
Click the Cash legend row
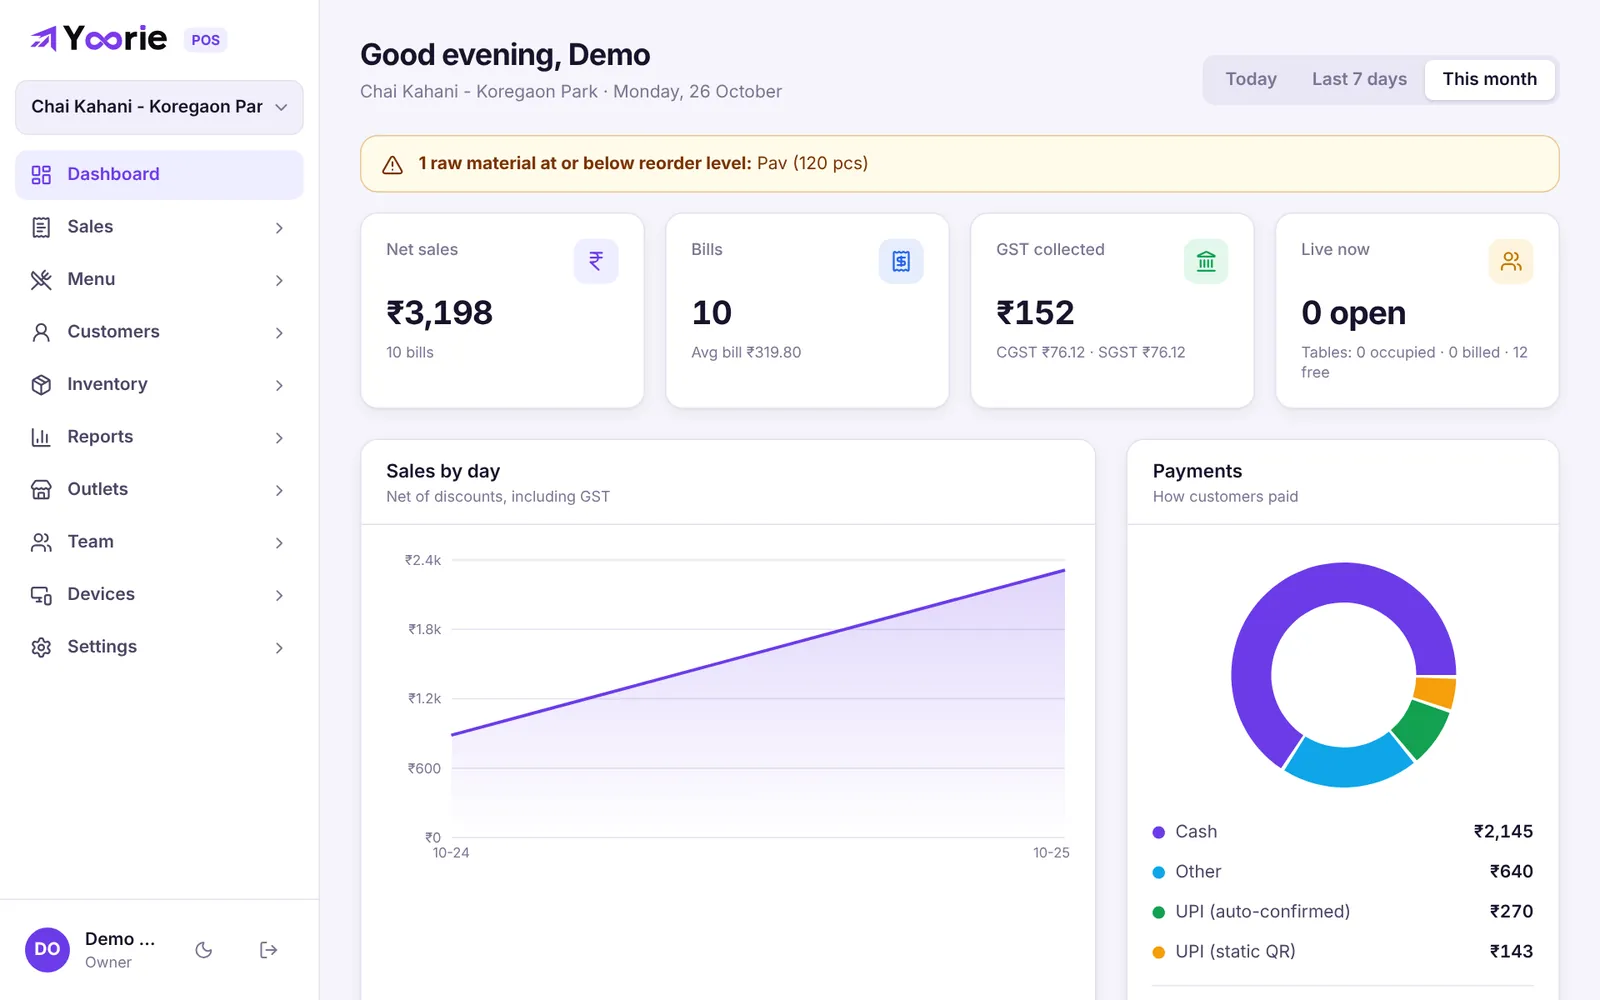[x=1342, y=832]
